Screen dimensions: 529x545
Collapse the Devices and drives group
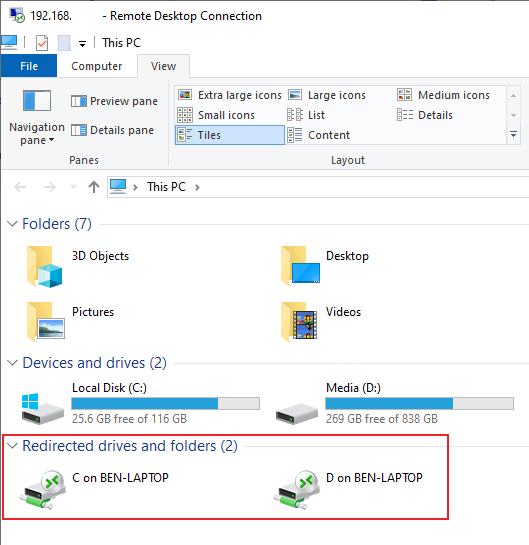tap(12, 363)
